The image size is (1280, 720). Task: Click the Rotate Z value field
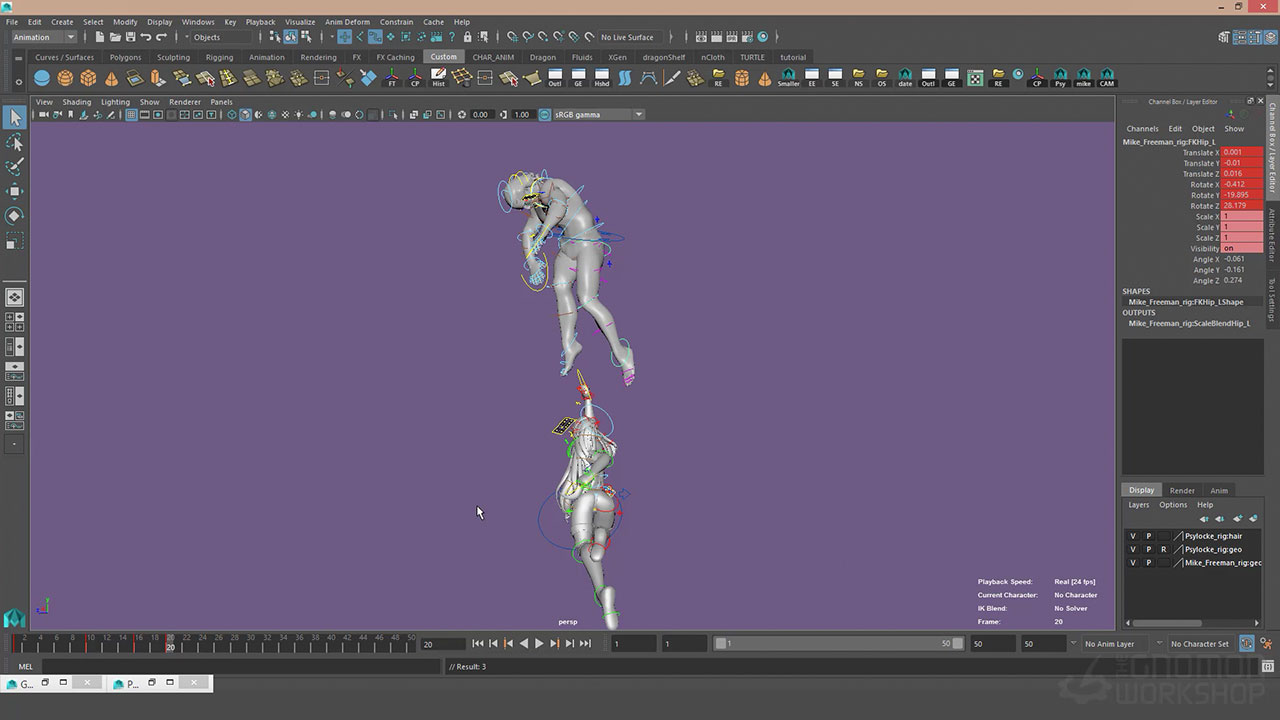click(x=1241, y=206)
